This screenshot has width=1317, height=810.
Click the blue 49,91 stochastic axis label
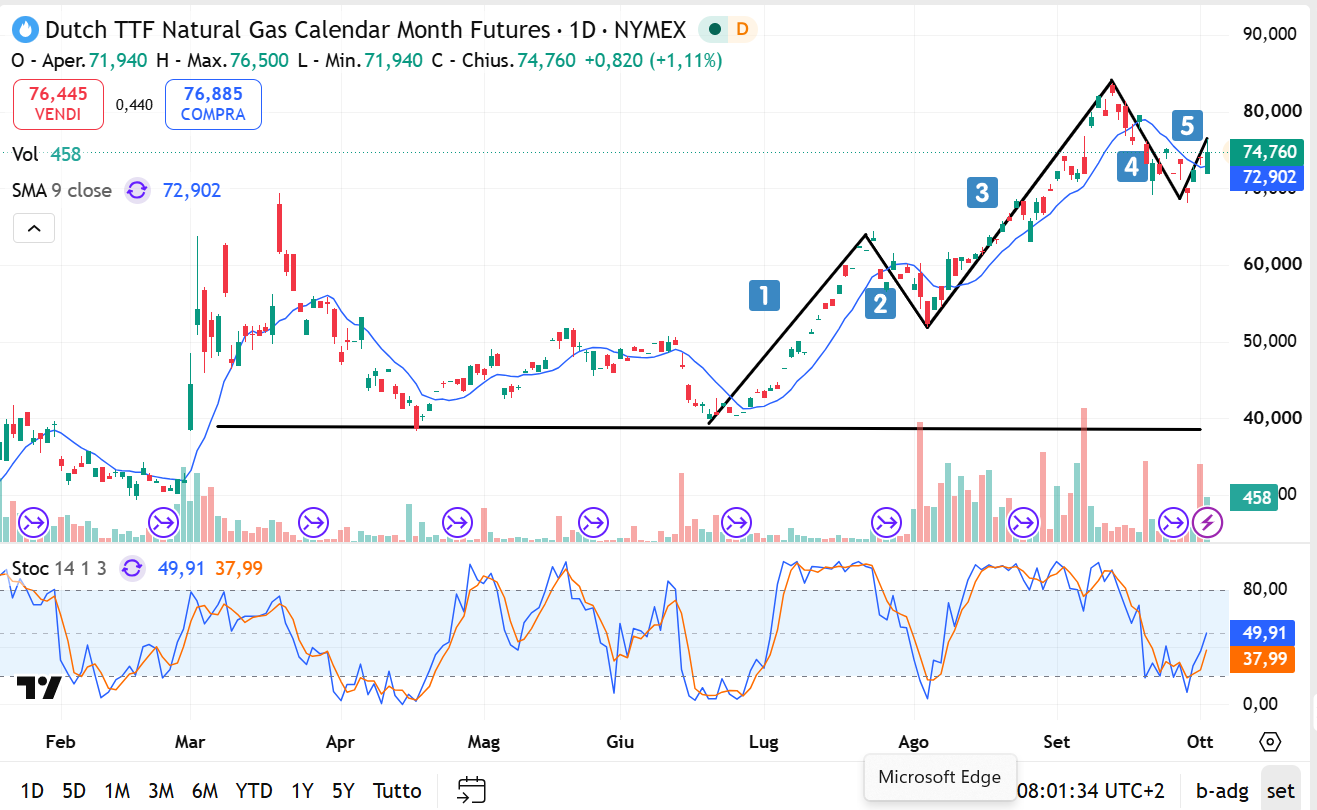pyautogui.click(x=1261, y=633)
